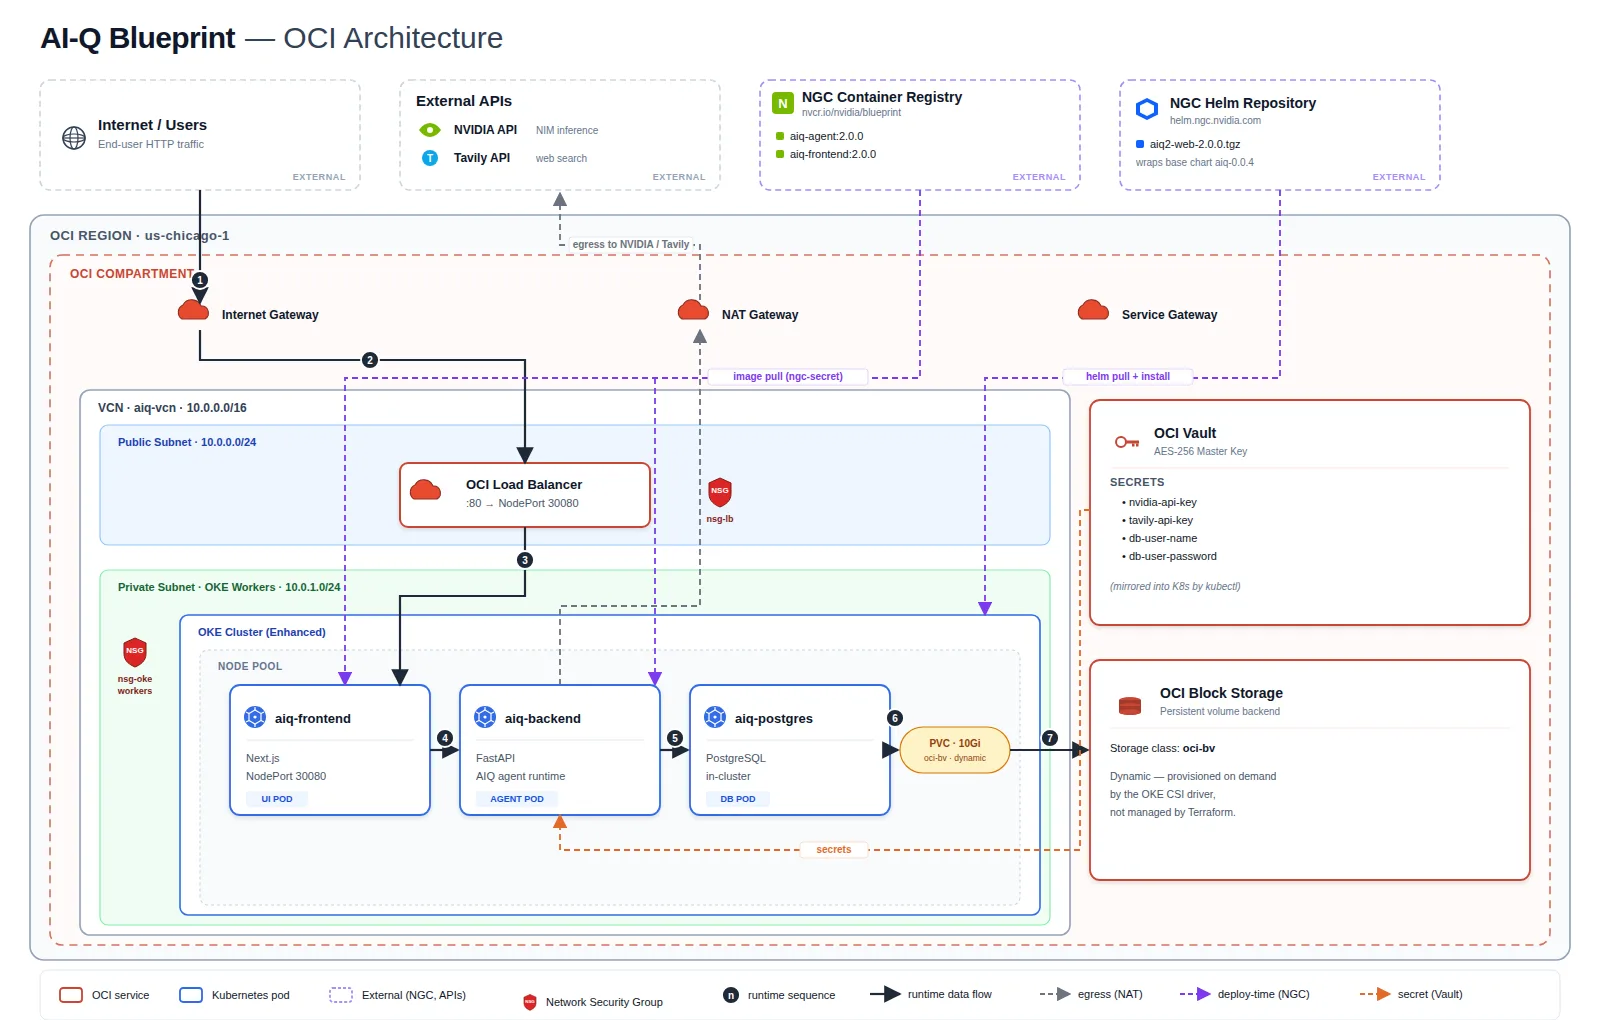Click the OCI COMPARTMENT label

(x=132, y=274)
